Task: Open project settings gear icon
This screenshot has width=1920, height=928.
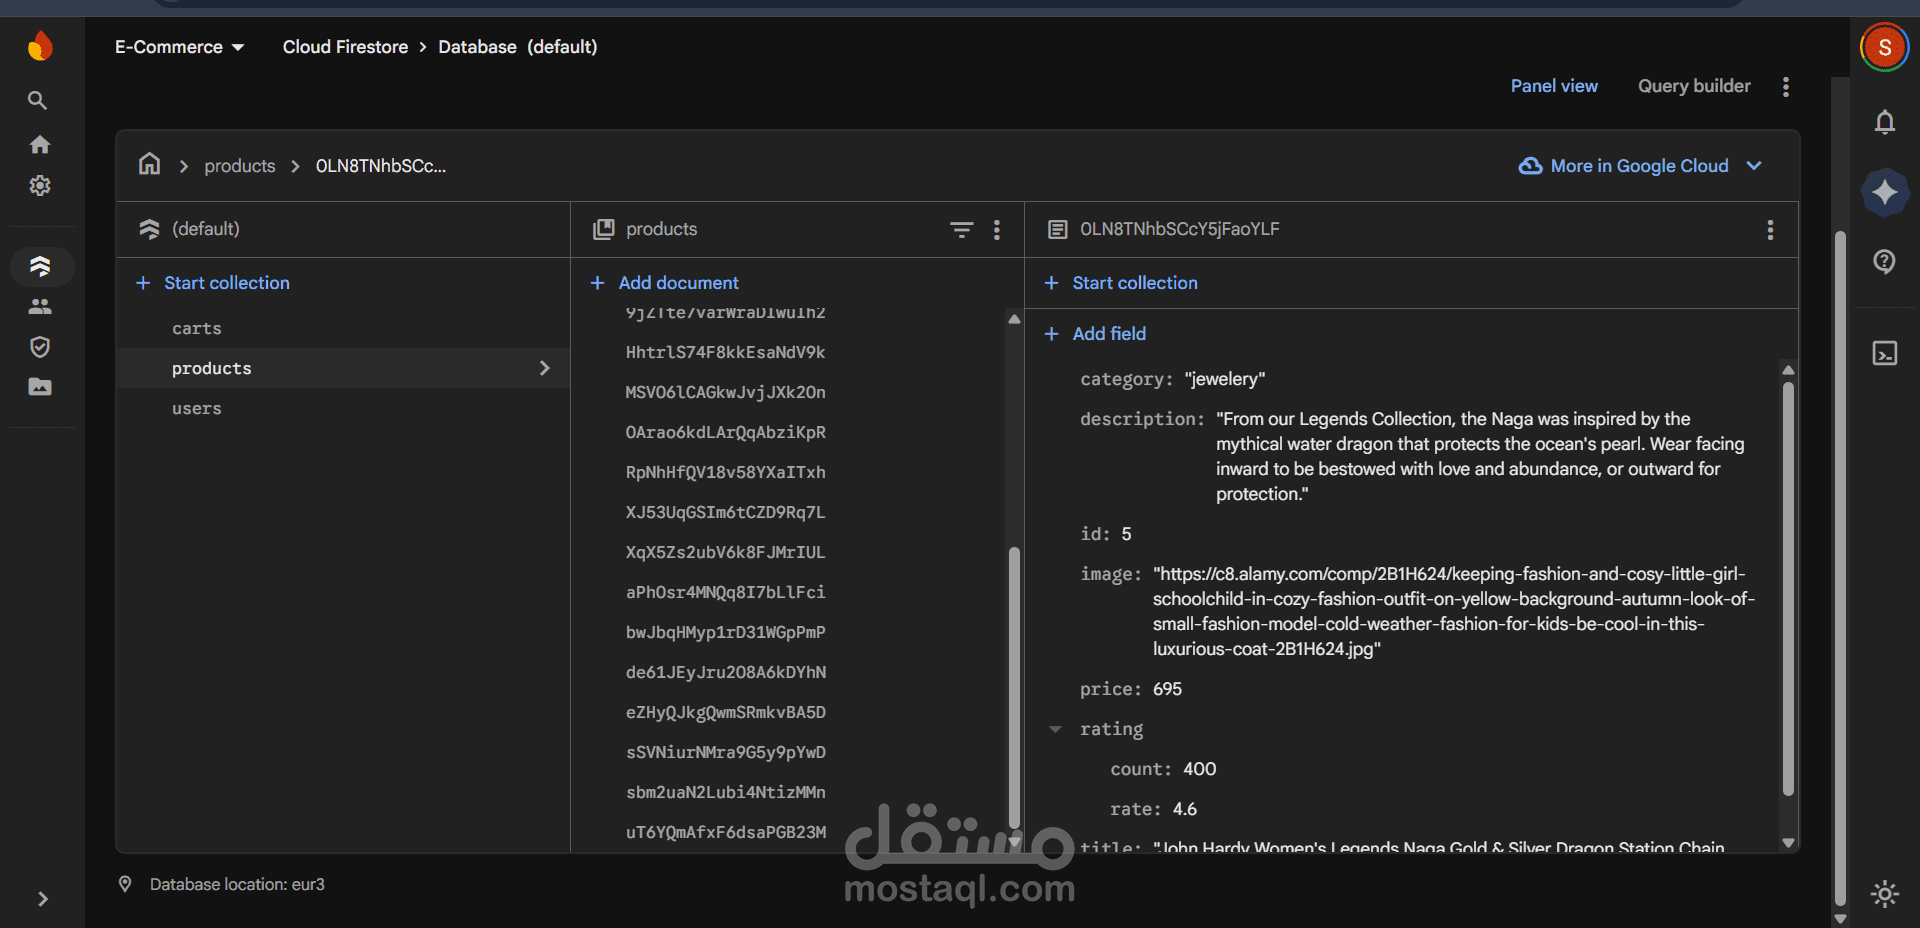Action: click(40, 186)
